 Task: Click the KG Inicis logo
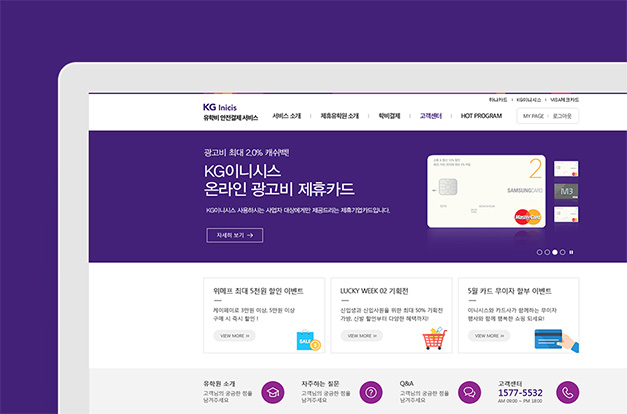click(x=220, y=107)
